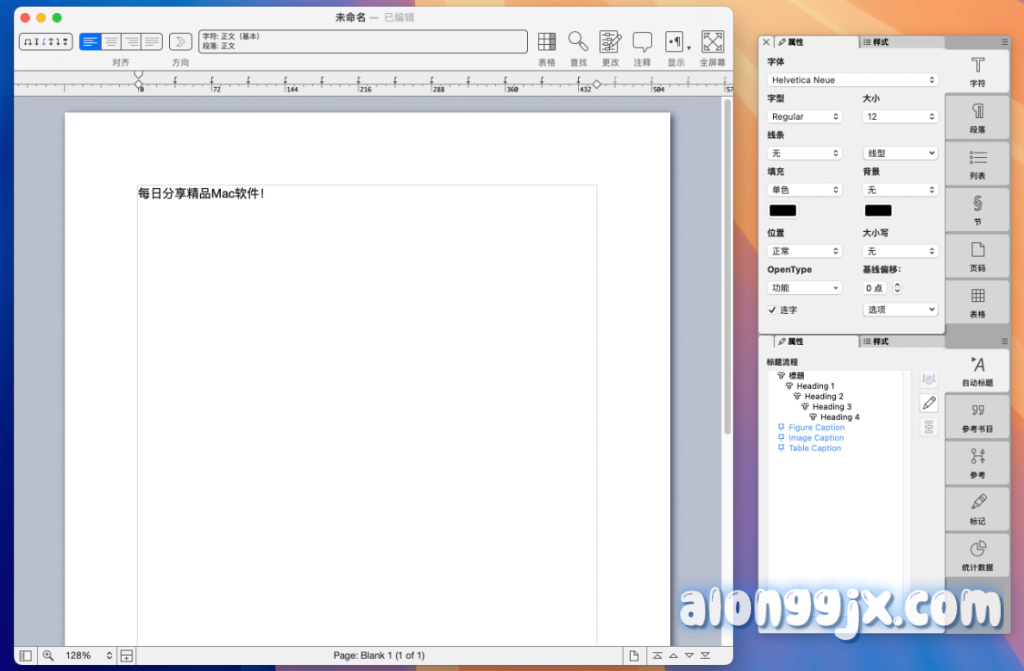
Task: Open the font size 12 dropdown
Action: (x=900, y=117)
